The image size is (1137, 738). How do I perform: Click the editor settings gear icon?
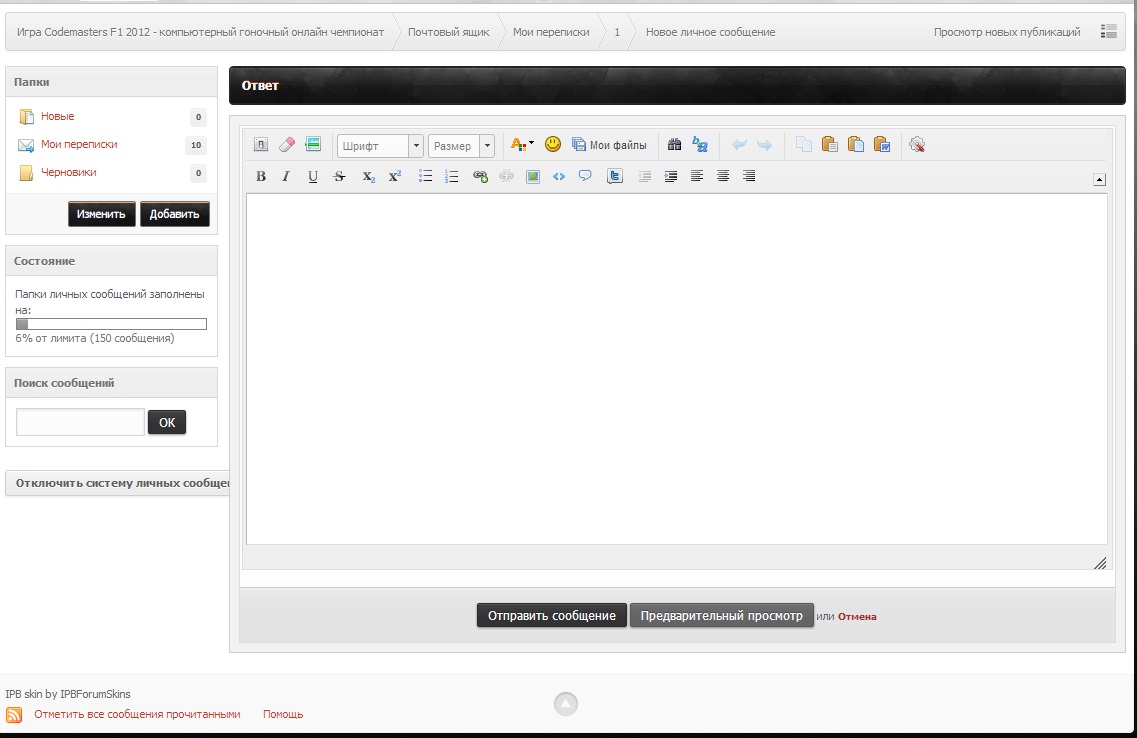coord(917,144)
